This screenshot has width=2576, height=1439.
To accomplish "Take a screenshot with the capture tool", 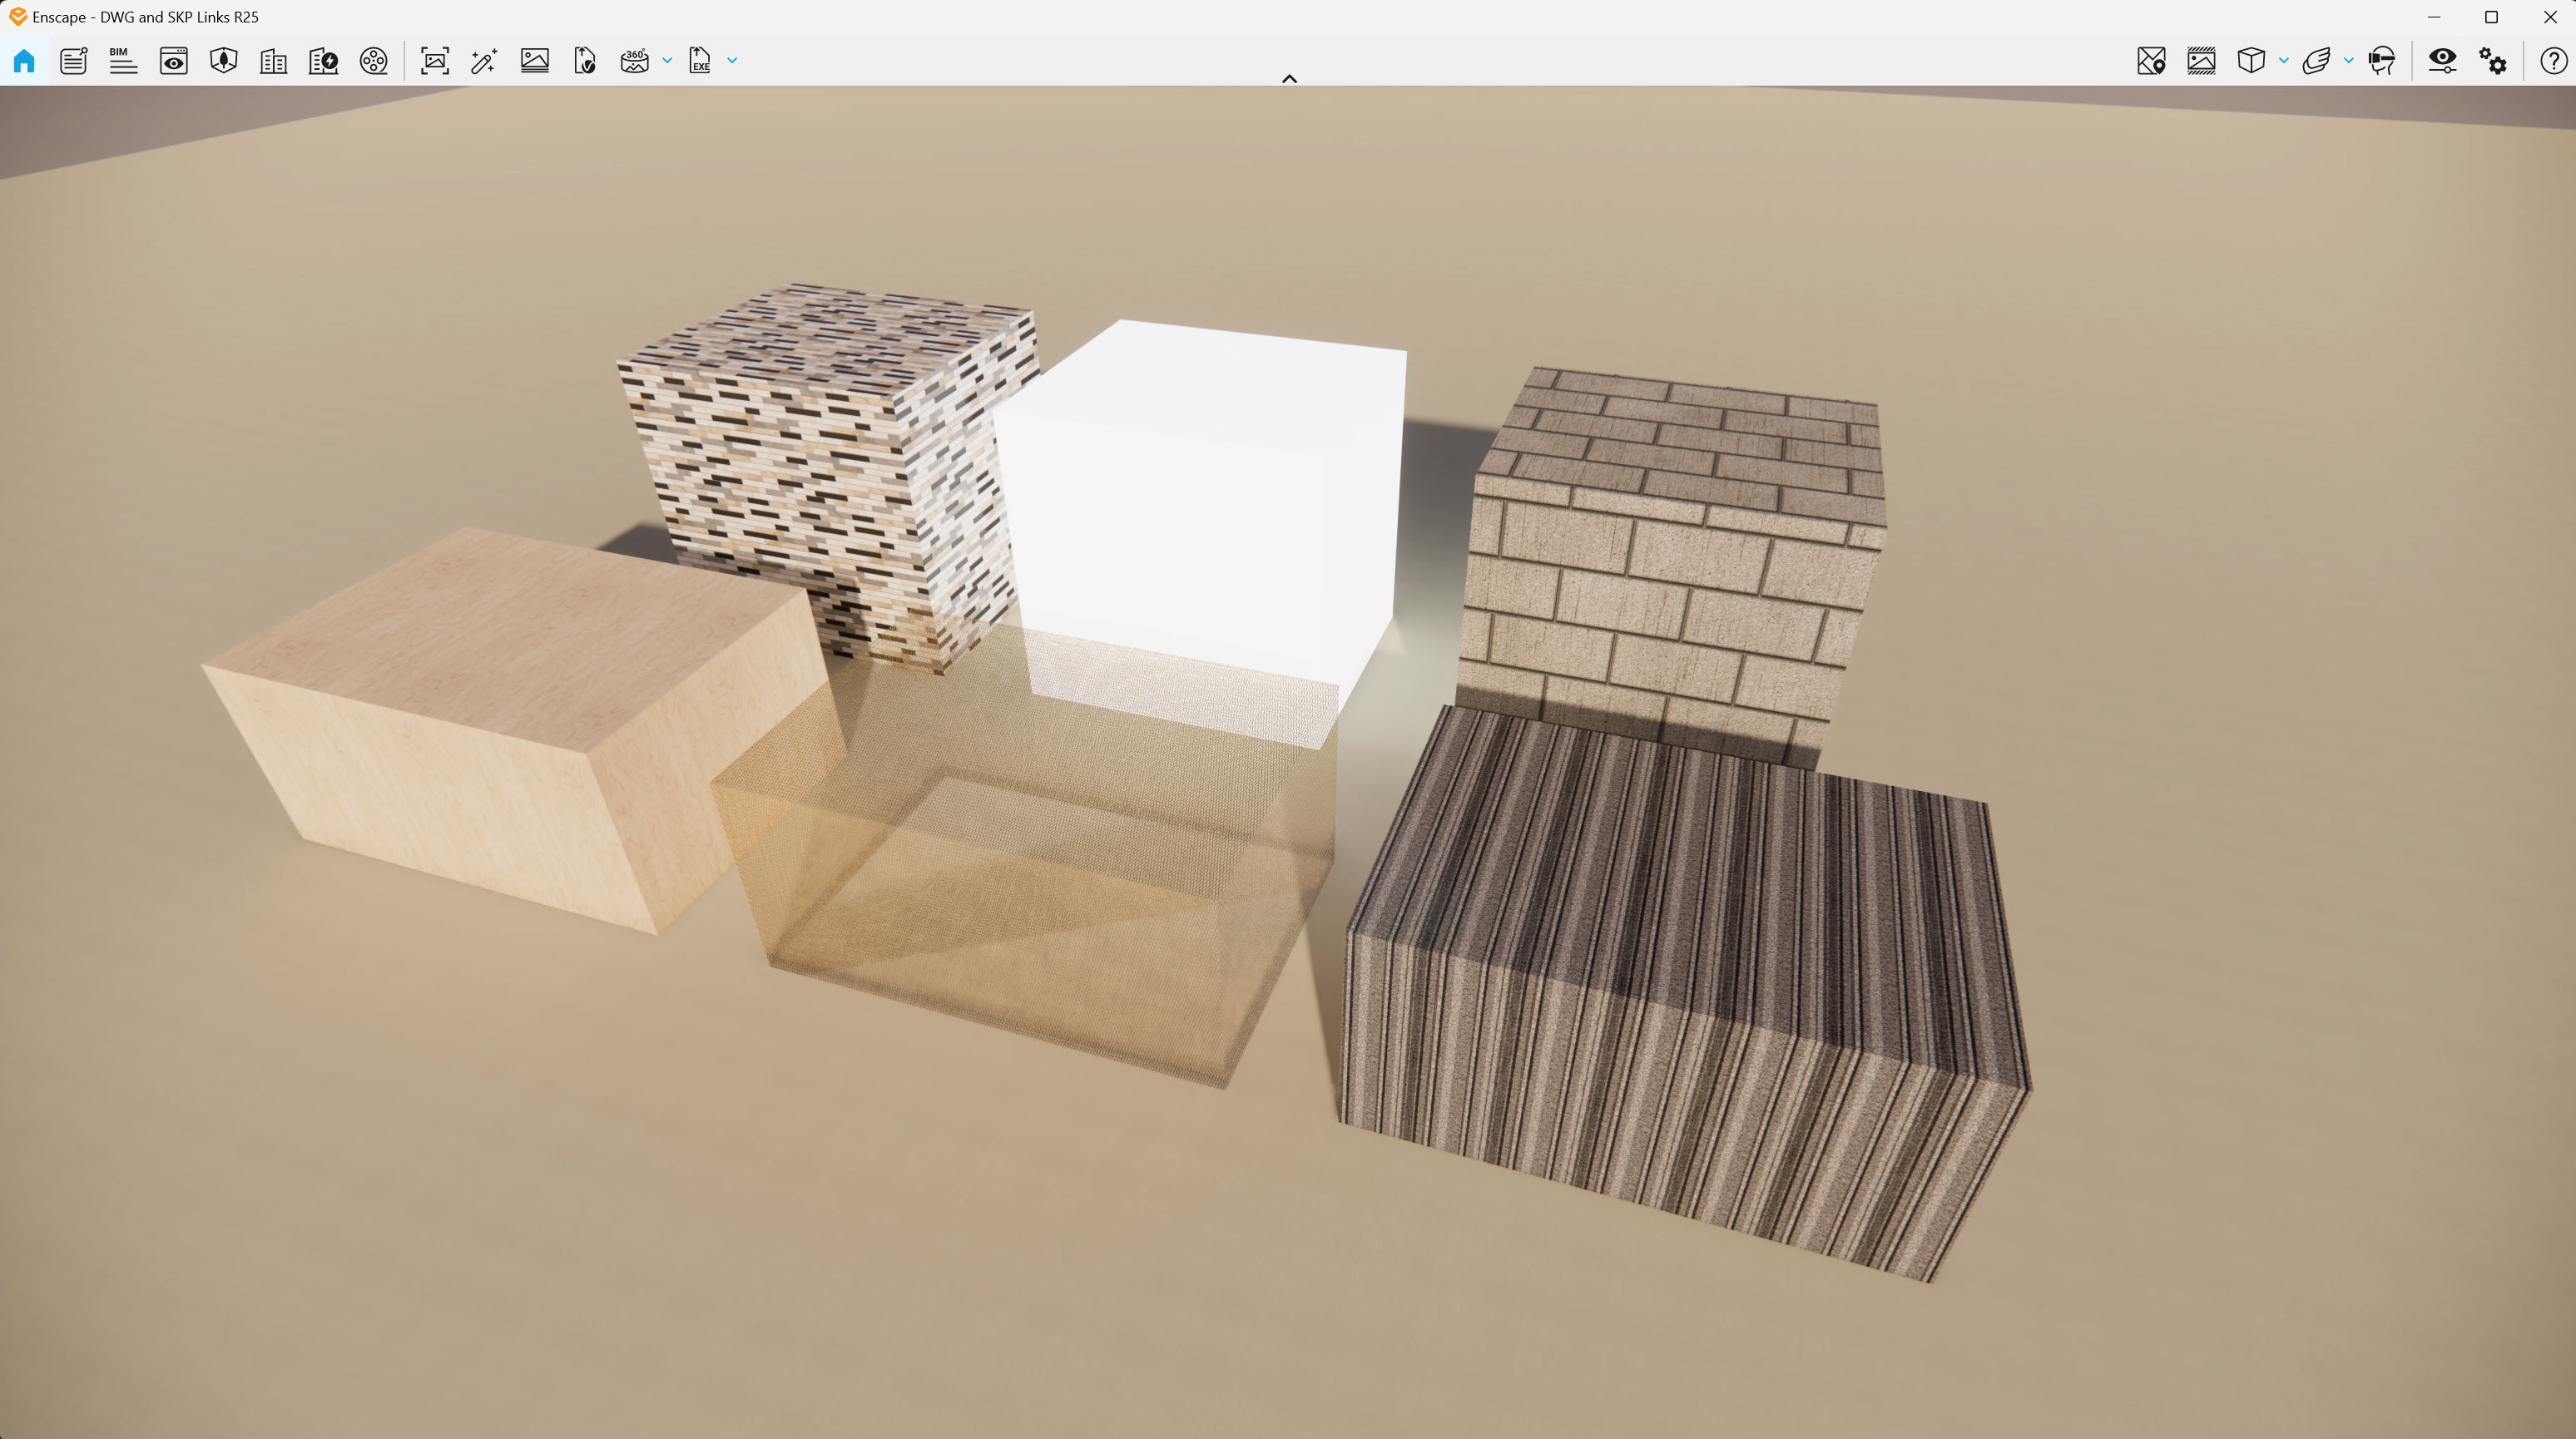I will click(x=434, y=61).
